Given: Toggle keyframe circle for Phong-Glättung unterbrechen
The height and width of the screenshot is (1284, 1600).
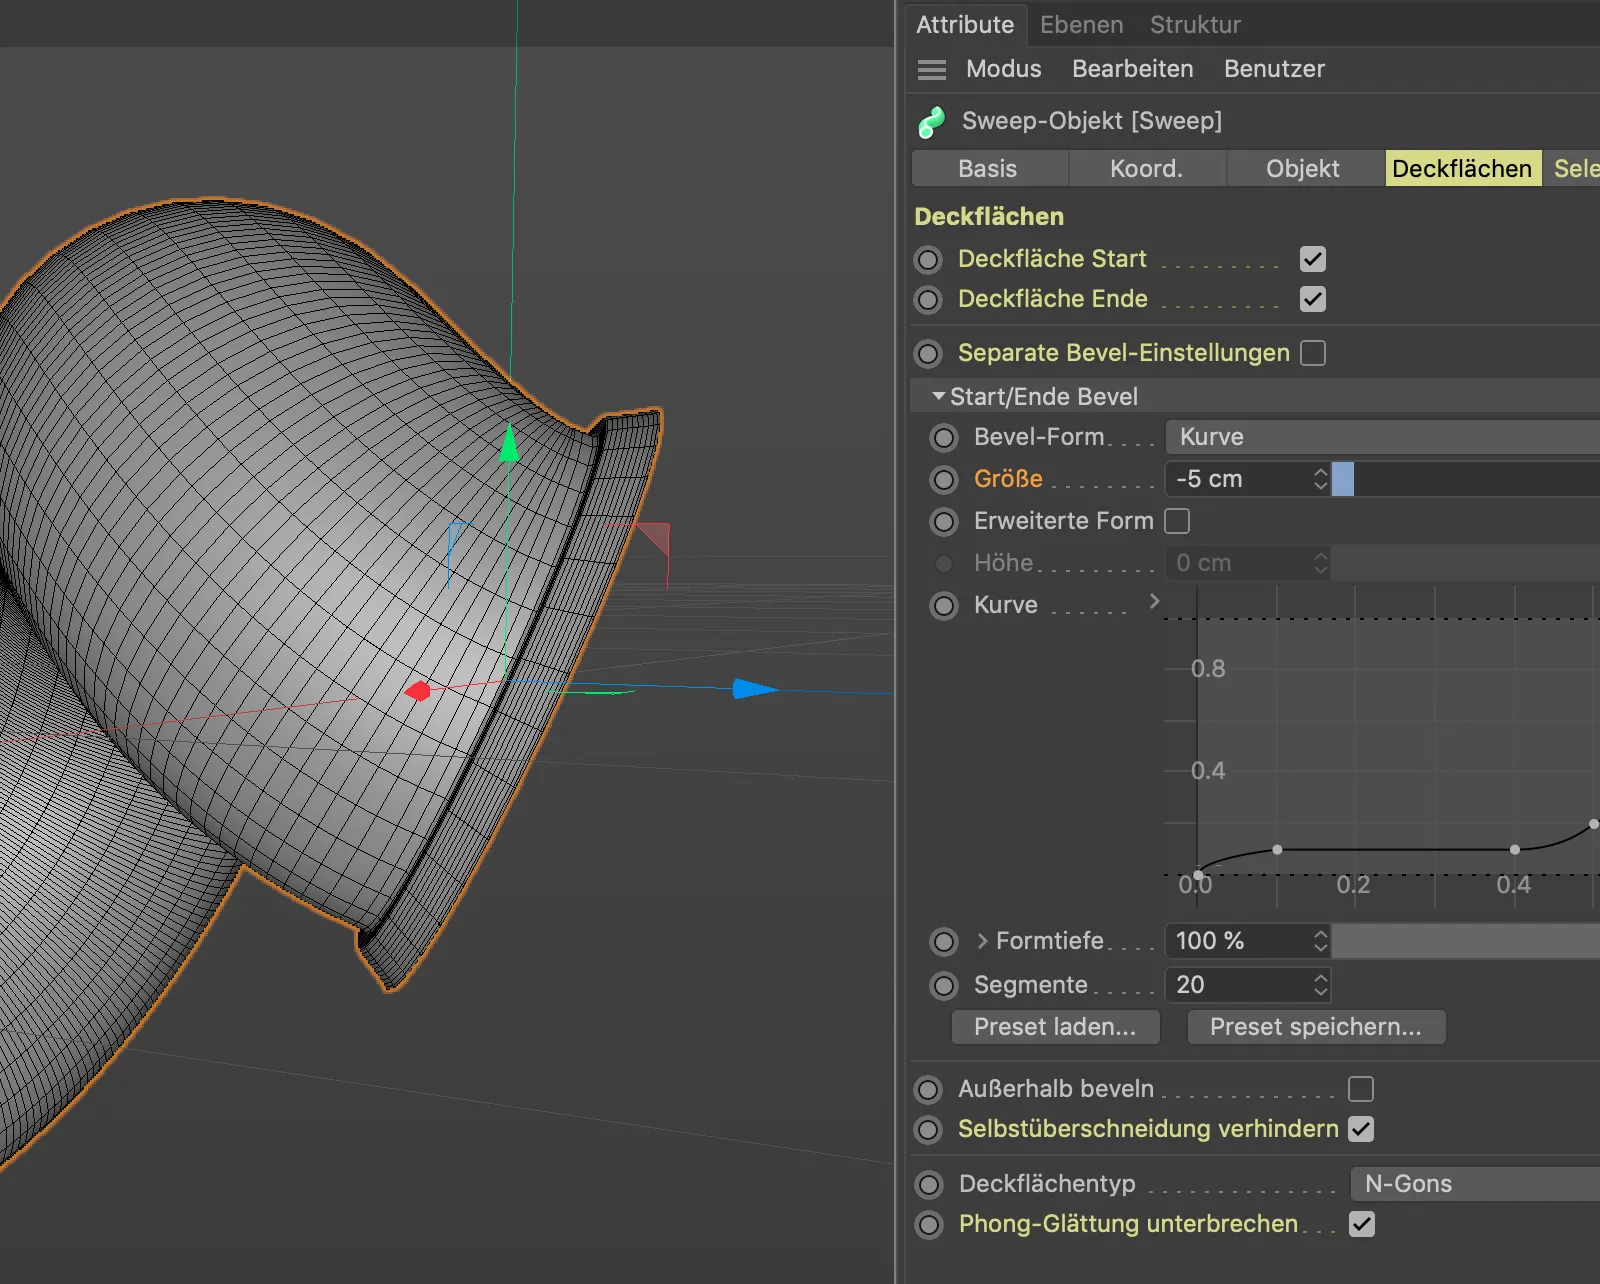Looking at the screenshot, I should 929,1225.
